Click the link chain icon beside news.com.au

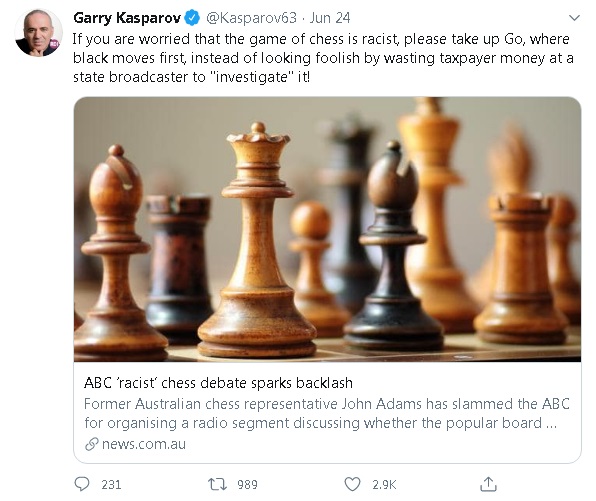92,444
